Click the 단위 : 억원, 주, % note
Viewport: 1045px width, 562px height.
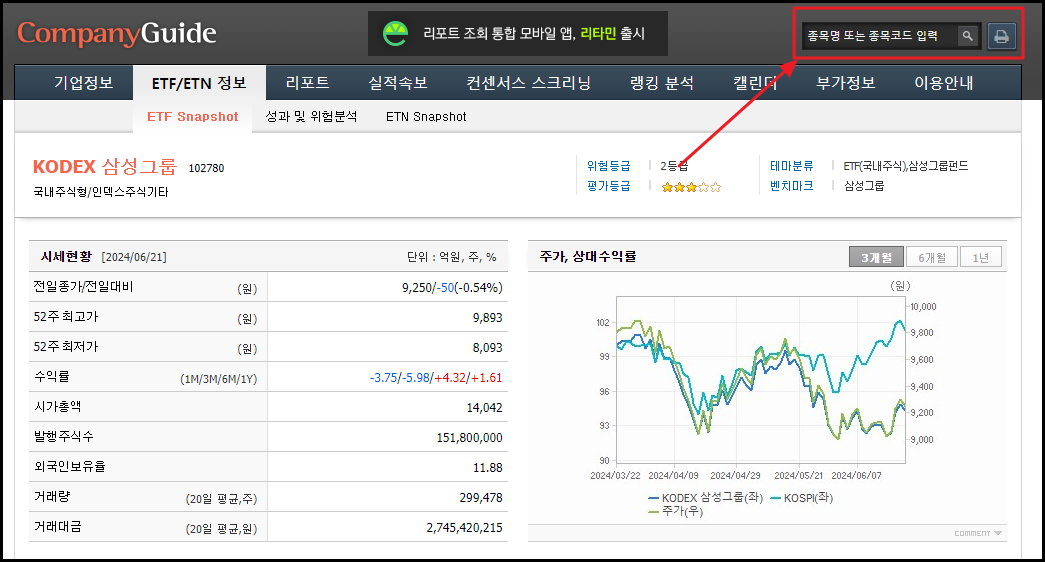pos(451,257)
